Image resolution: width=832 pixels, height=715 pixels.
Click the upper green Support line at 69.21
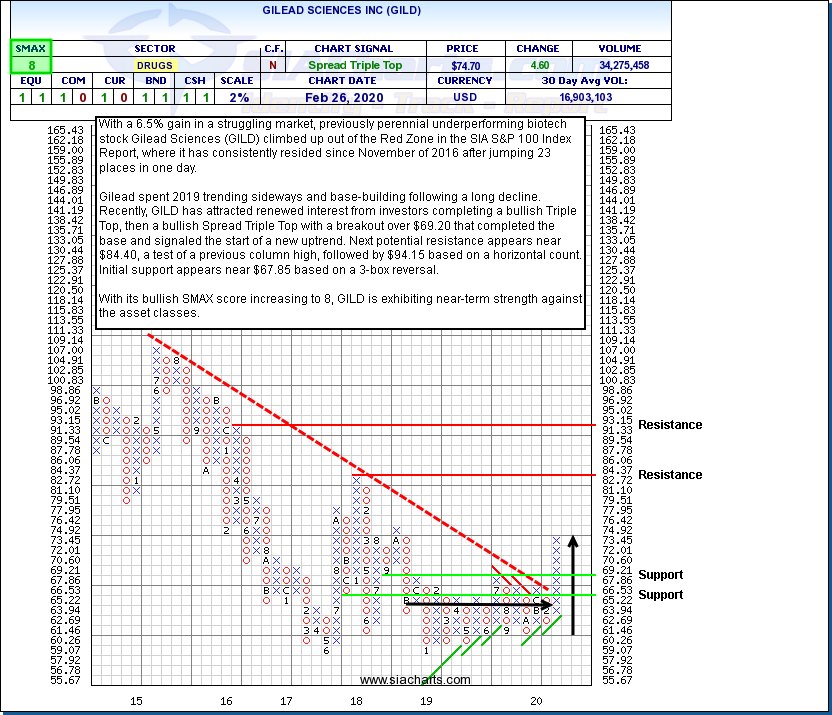[x=500, y=575]
